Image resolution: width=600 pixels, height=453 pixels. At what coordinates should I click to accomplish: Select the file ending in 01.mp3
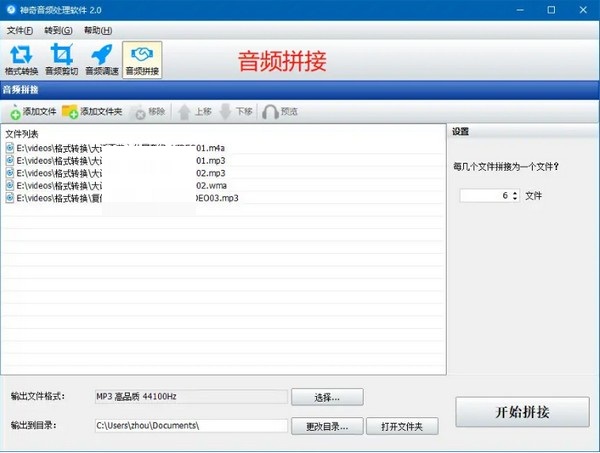[224, 160]
